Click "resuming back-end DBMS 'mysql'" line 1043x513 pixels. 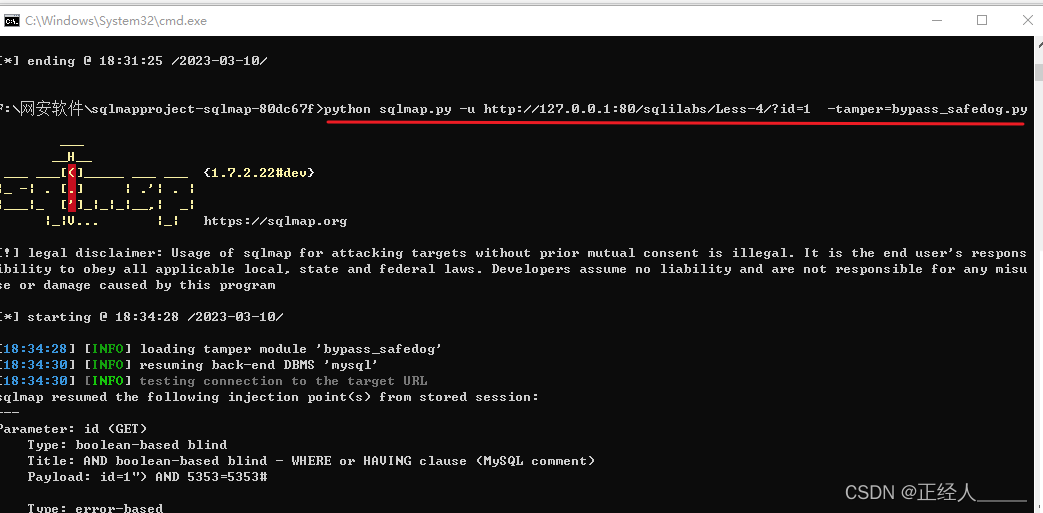(190, 365)
